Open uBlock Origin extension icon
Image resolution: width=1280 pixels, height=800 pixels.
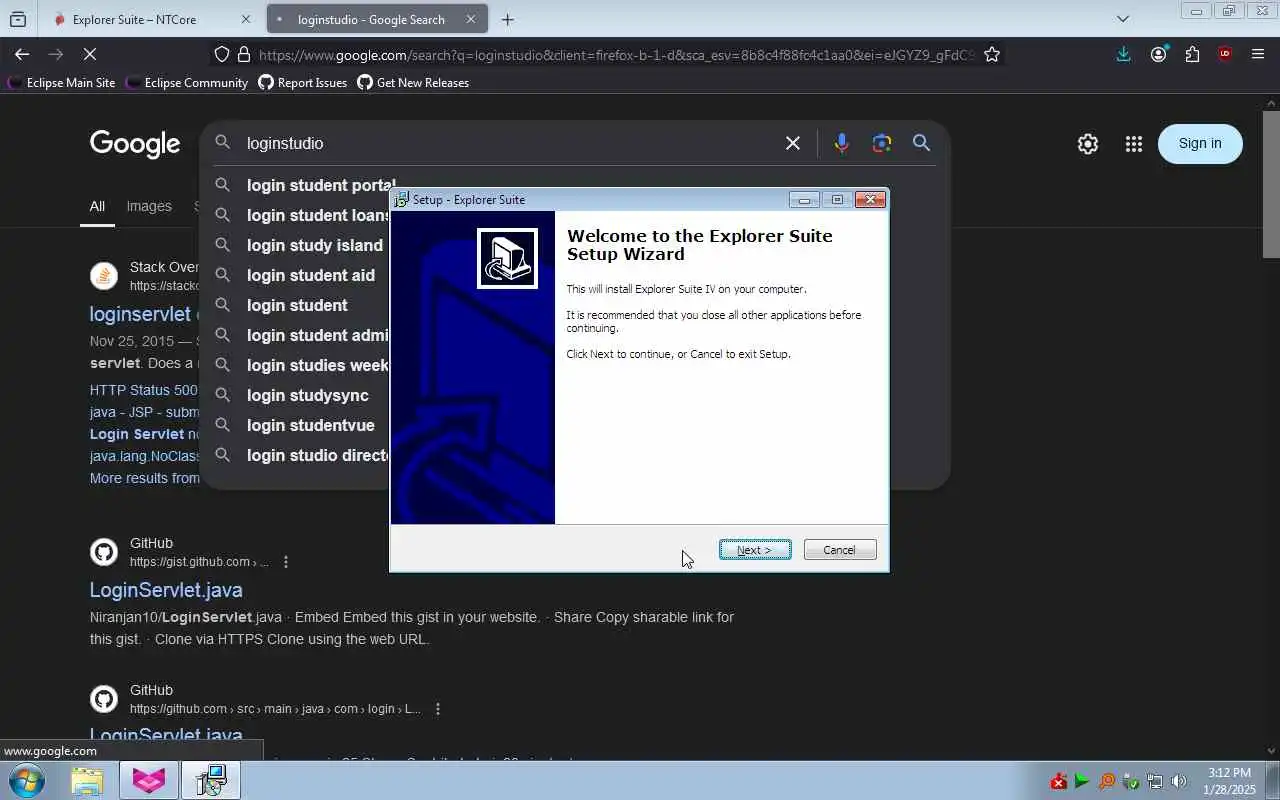(x=1225, y=55)
